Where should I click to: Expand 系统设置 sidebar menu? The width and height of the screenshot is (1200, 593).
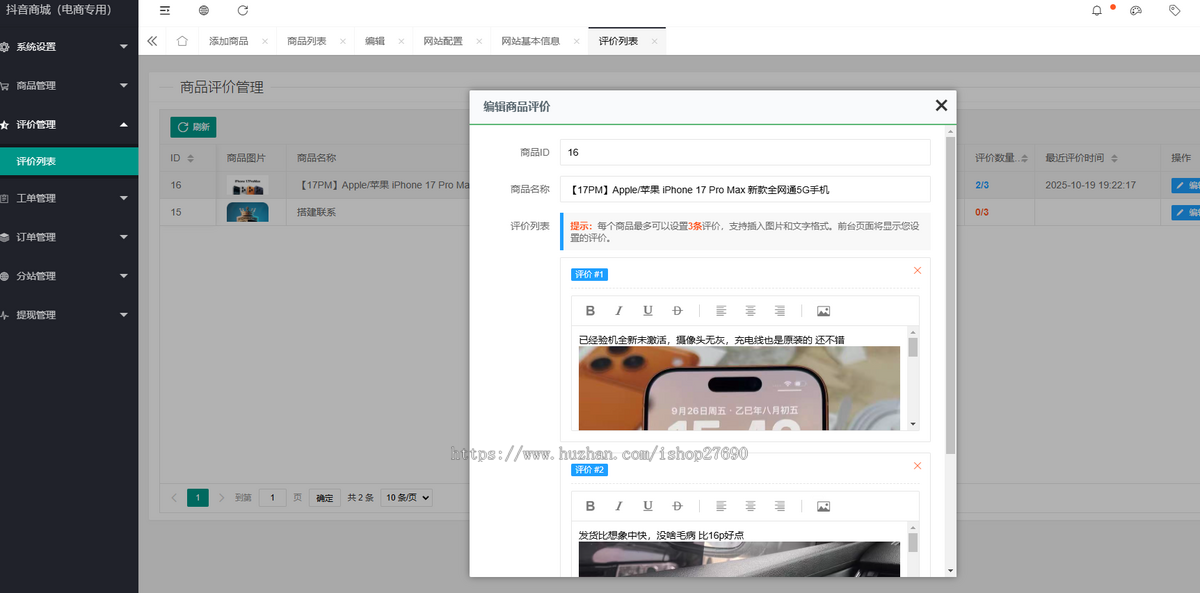[x=69, y=47]
